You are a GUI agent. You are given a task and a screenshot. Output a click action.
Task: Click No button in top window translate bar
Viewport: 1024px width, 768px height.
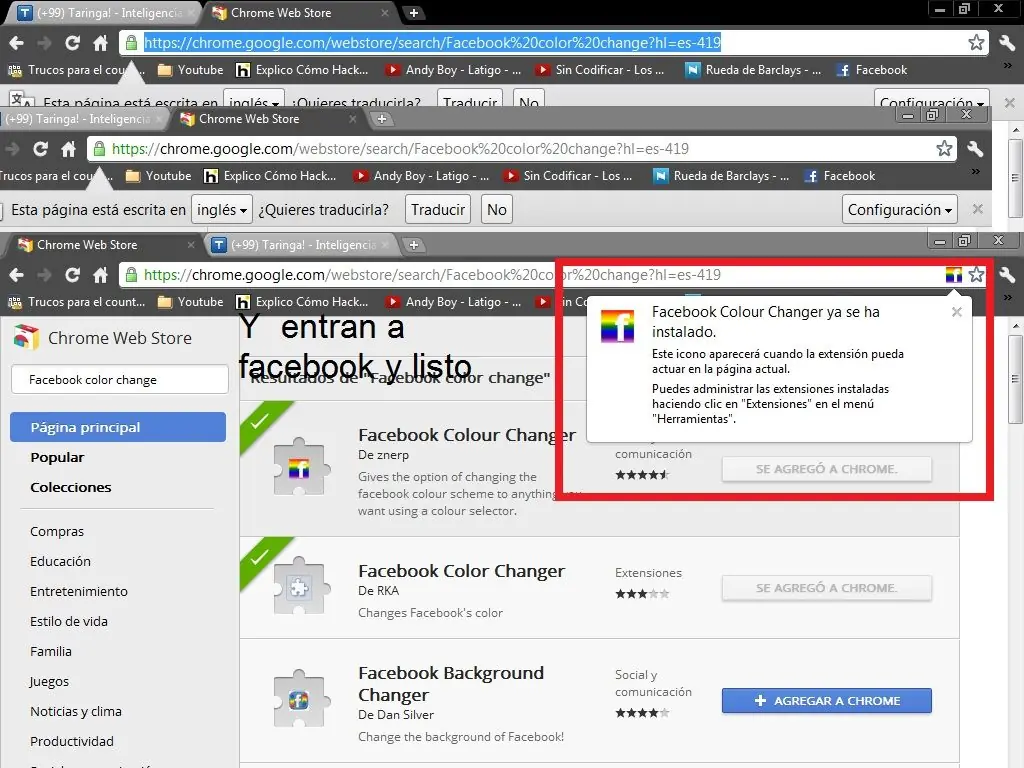pyautogui.click(x=528, y=101)
